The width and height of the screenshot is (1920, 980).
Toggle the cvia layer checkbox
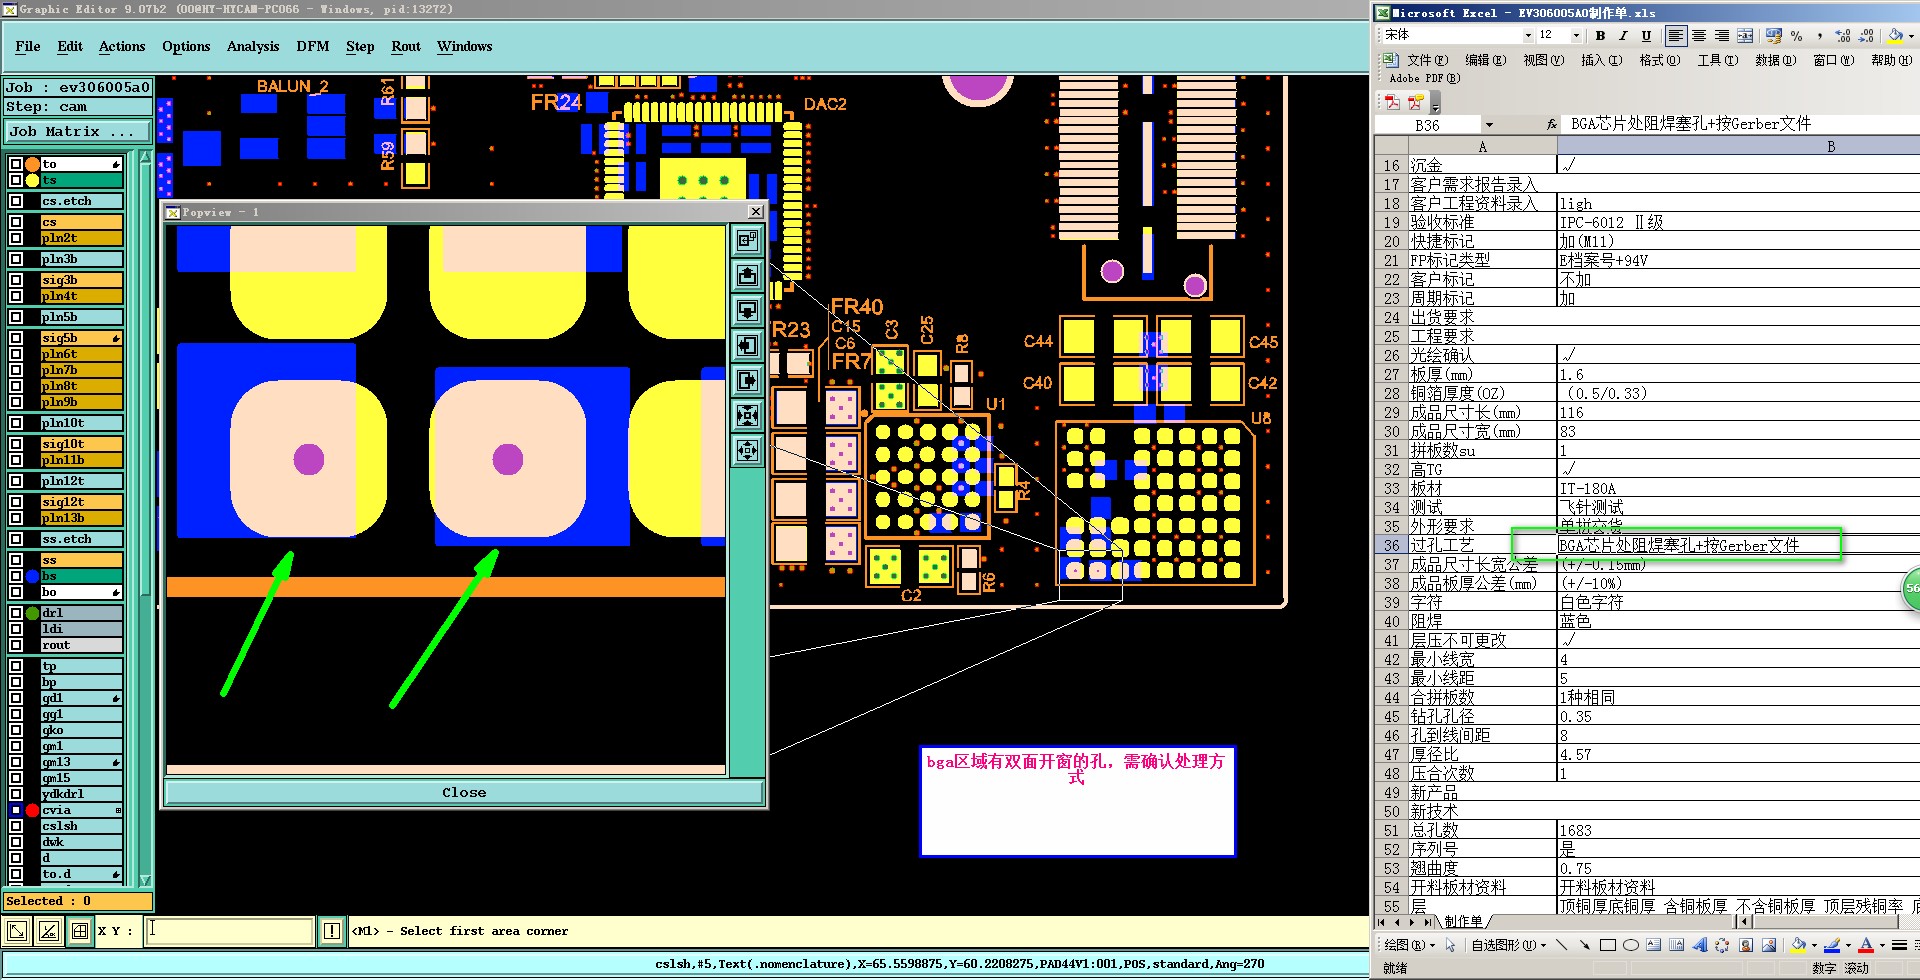click(x=15, y=810)
